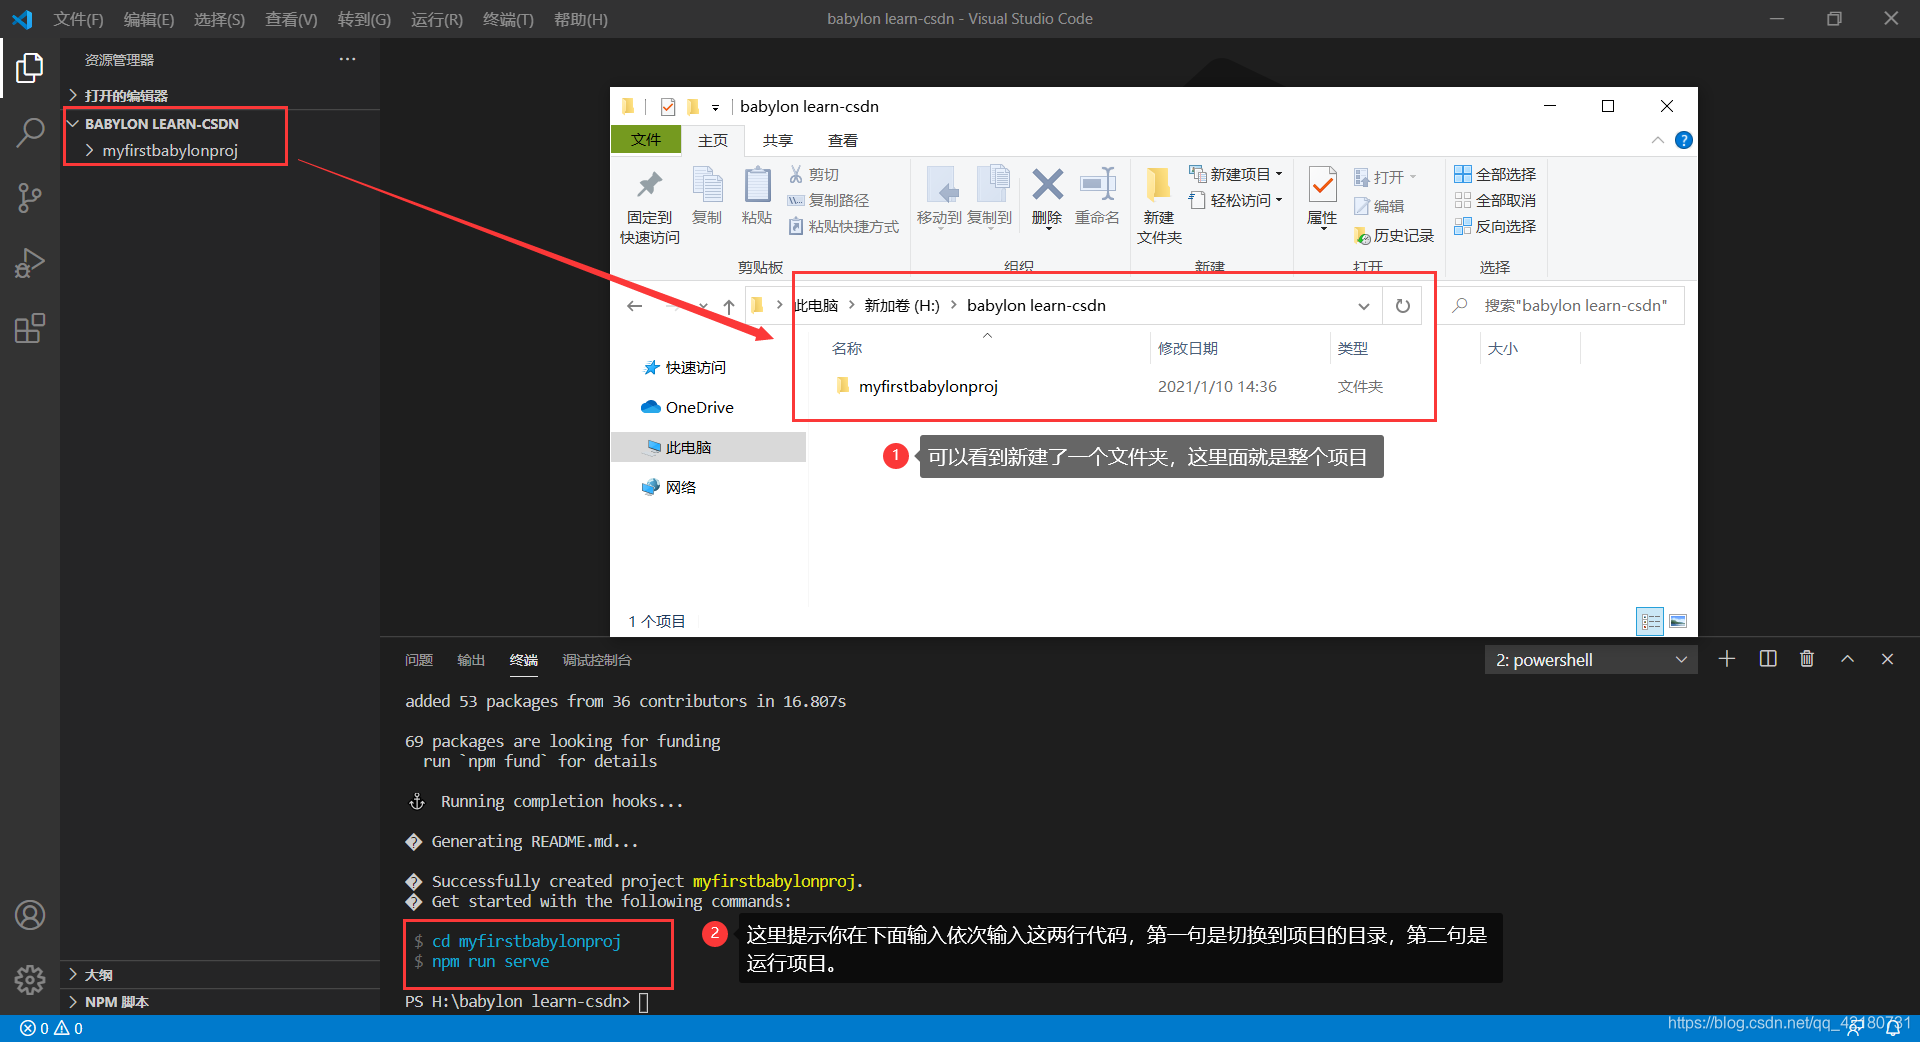Toggle the quick access toolbar properties checkmark
This screenshot has width=1920, height=1042.
(x=667, y=107)
